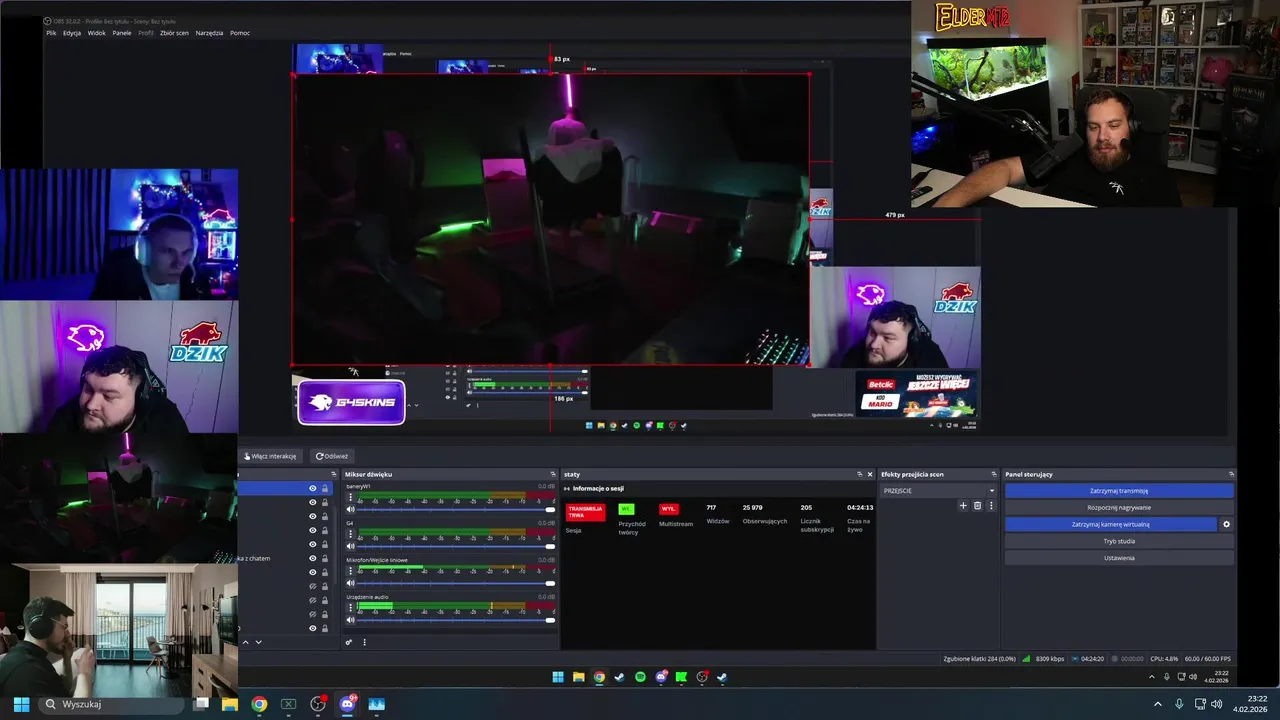Screen dimensions: 1280x720
Task: Undock the Panel sterujący dock
Action: coord(1229,474)
